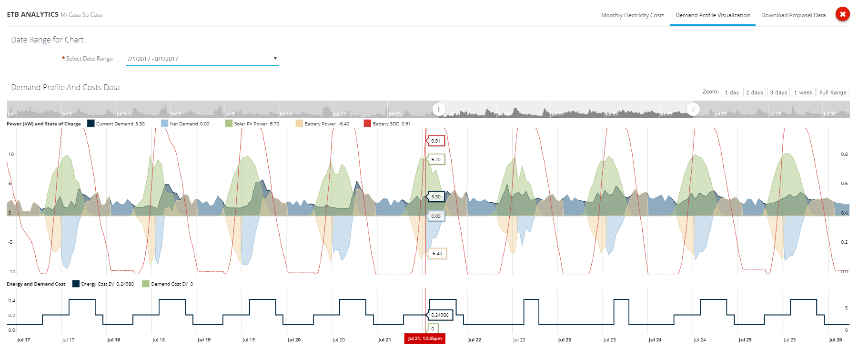The width and height of the screenshot is (858, 360).
Task: Set zoom to Full Range
Action: pyautogui.click(x=832, y=92)
